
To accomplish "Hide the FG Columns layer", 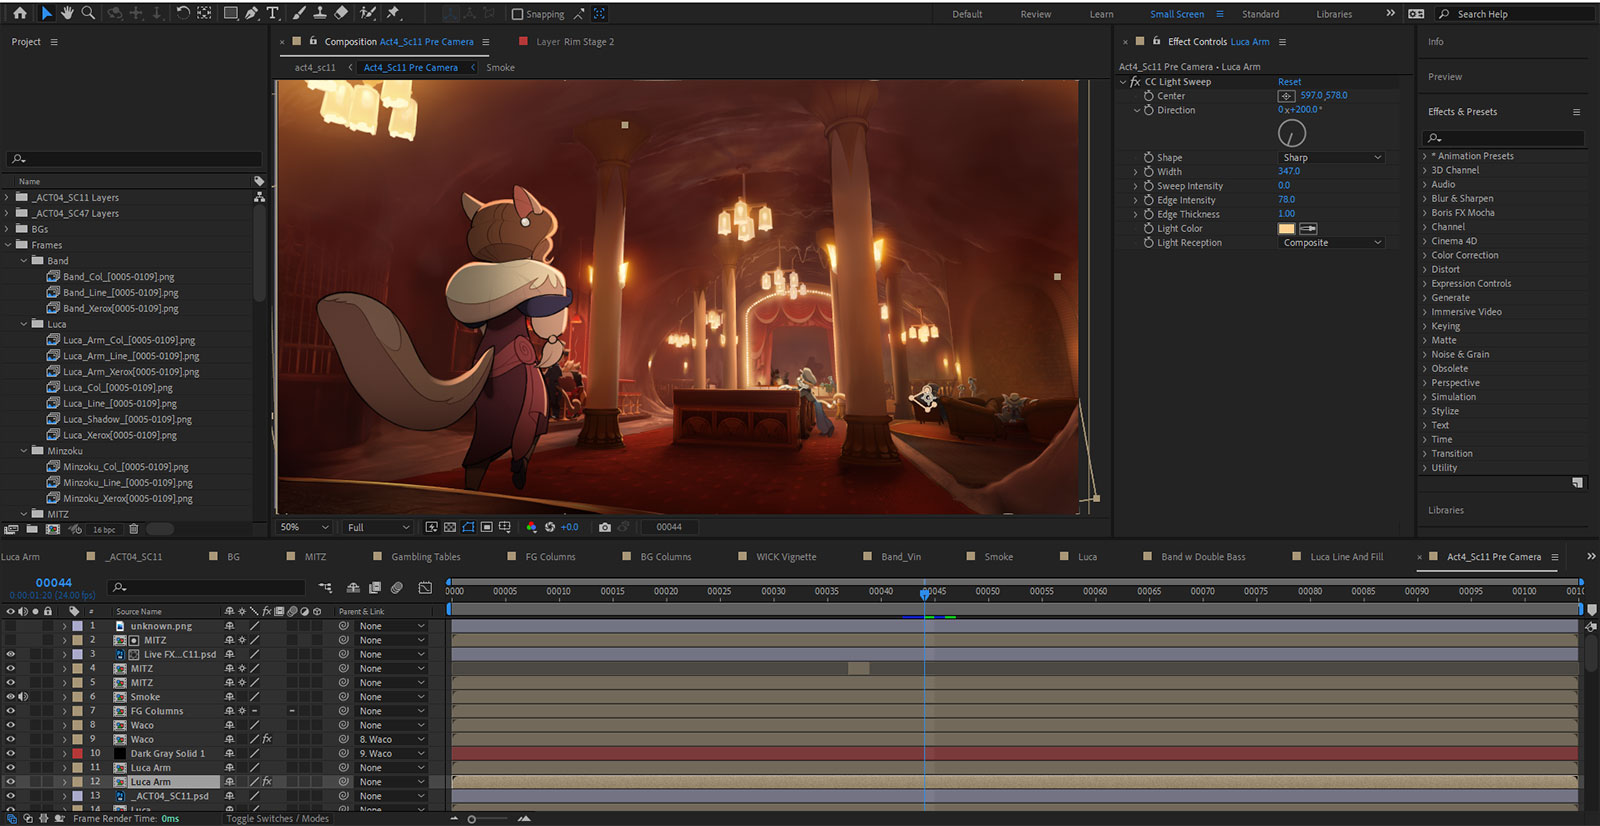I will point(10,711).
